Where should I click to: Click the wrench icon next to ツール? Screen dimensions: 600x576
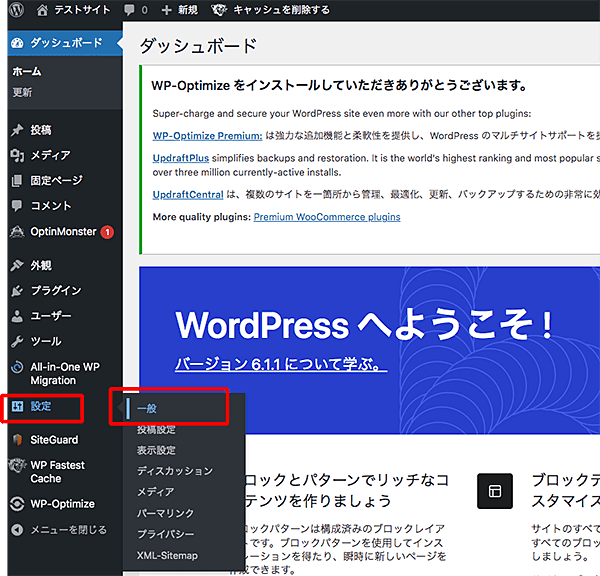17,341
